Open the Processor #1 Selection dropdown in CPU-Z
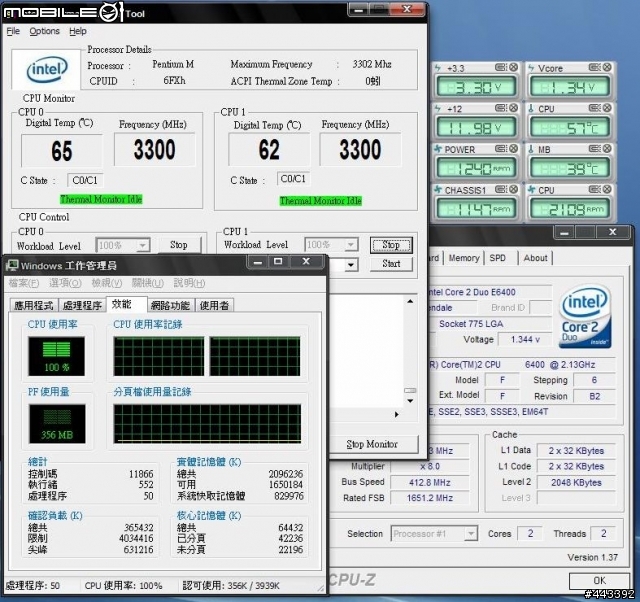 pyautogui.click(x=471, y=534)
